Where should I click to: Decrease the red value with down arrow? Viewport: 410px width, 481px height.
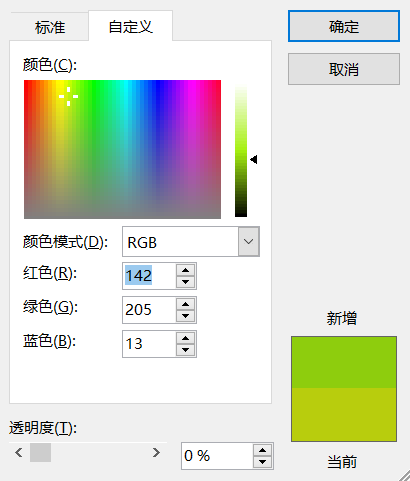186,282
